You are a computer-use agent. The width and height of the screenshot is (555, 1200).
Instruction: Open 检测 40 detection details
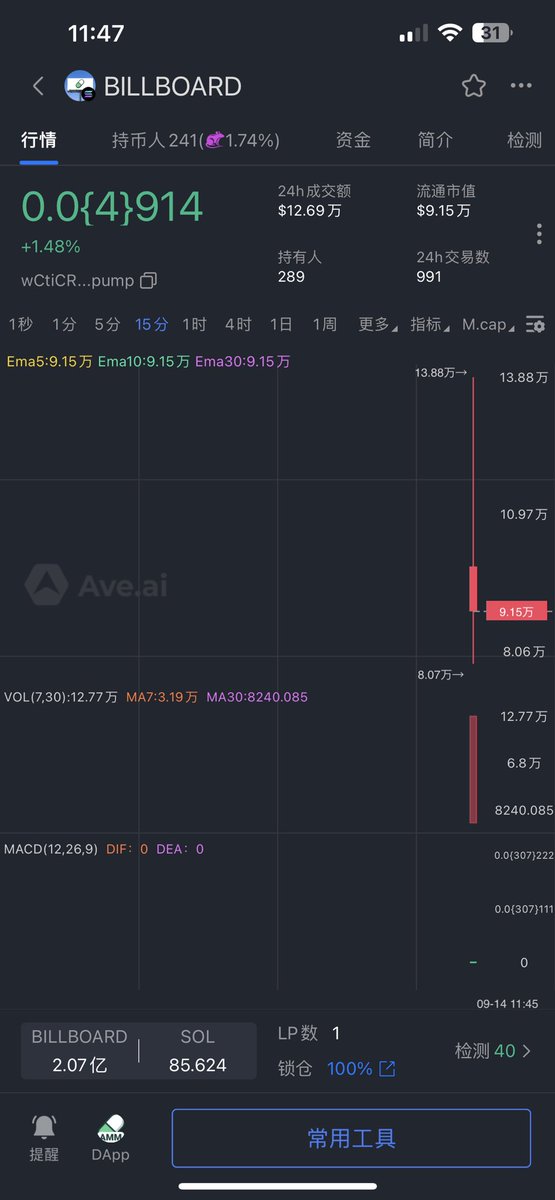tap(494, 1051)
